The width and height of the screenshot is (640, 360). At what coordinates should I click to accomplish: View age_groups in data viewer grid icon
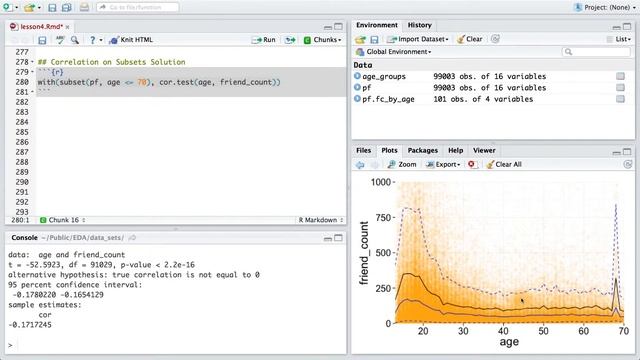coord(620,76)
